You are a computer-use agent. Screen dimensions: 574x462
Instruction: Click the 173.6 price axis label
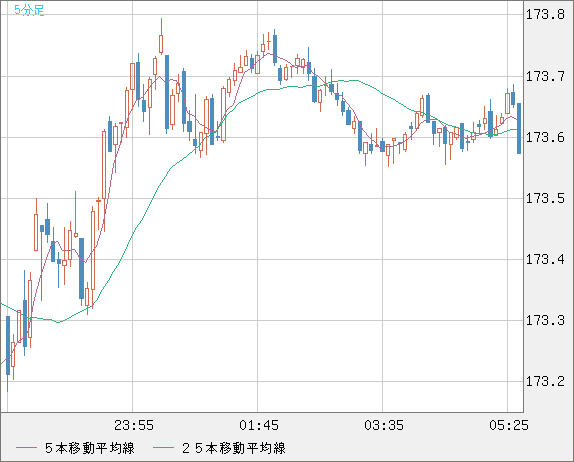point(545,138)
